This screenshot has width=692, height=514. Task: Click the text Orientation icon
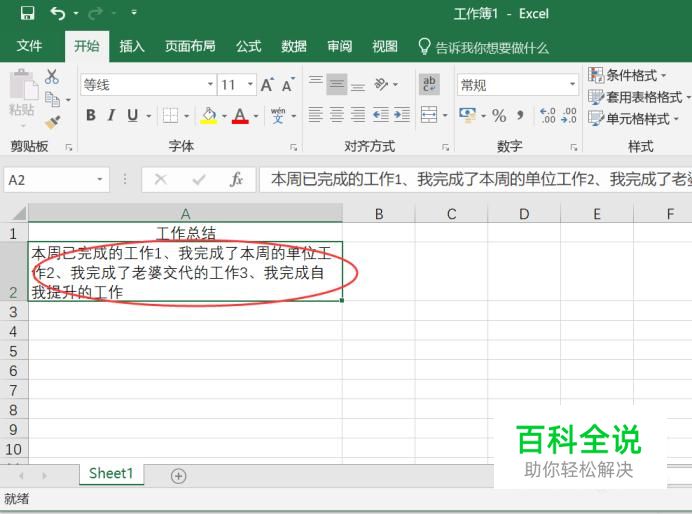(381, 84)
